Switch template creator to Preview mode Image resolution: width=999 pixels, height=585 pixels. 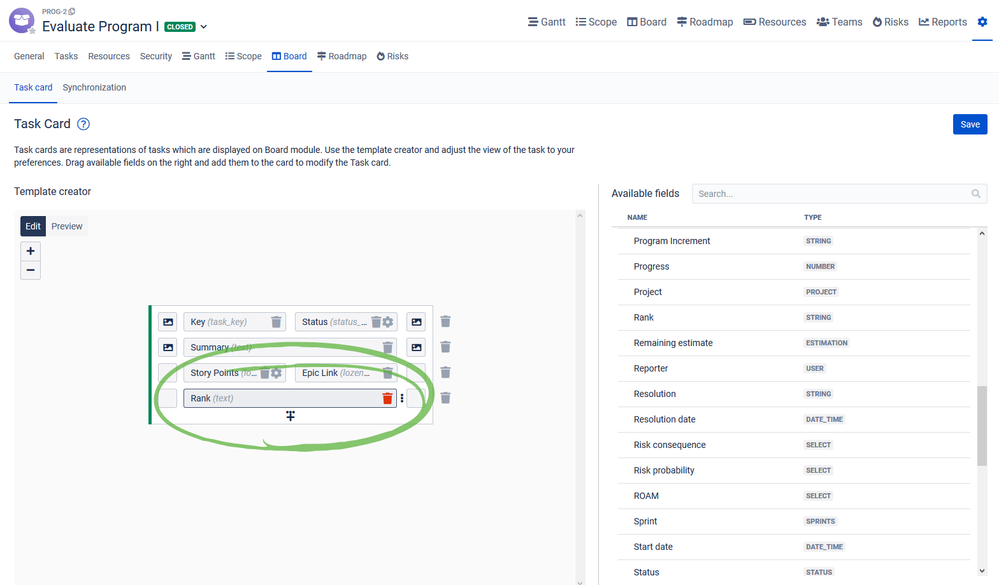pyautogui.click(x=67, y=226)
